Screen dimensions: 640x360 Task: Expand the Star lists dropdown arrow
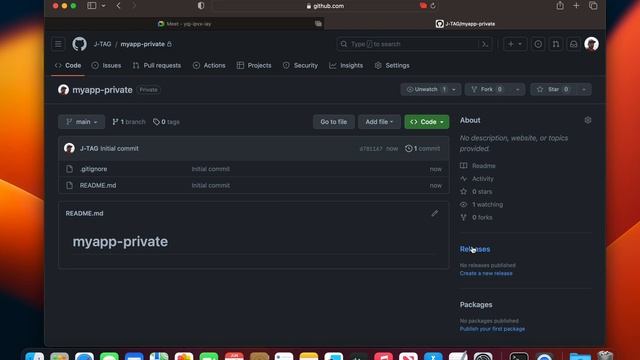pos(584,89)
